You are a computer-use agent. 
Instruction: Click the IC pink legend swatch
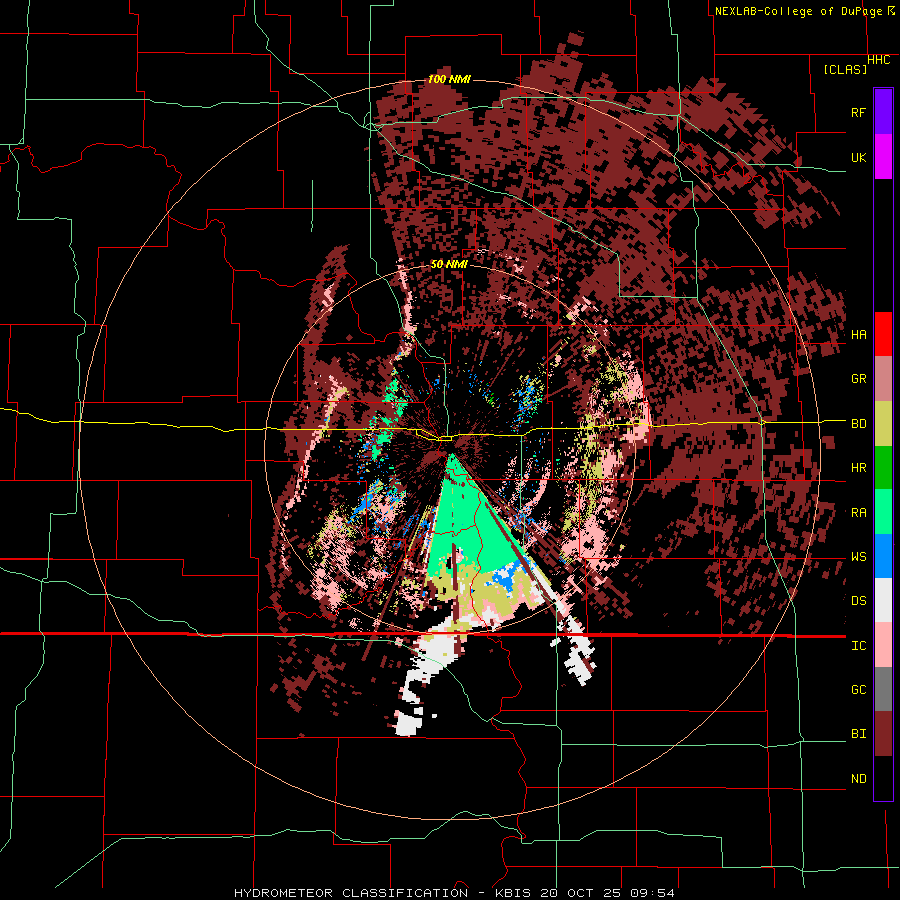(883, 645)
